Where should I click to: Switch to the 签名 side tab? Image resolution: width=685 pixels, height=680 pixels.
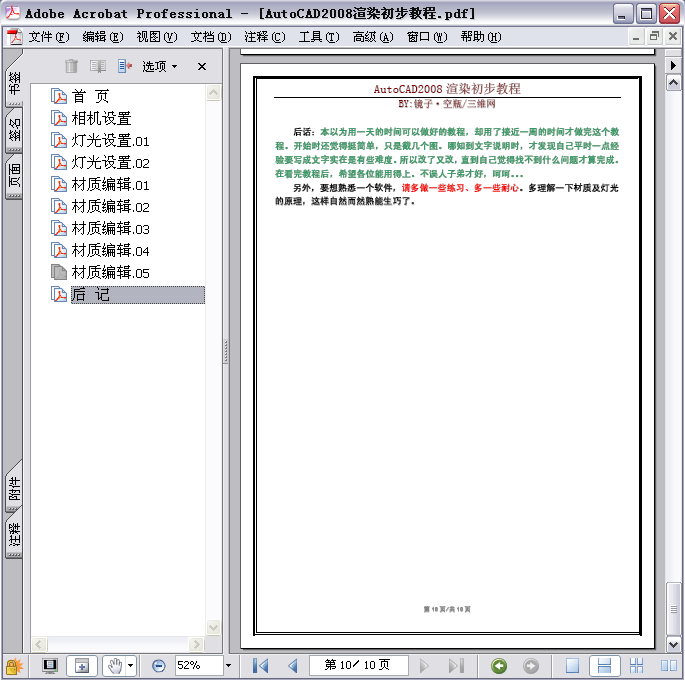(14, 130)
